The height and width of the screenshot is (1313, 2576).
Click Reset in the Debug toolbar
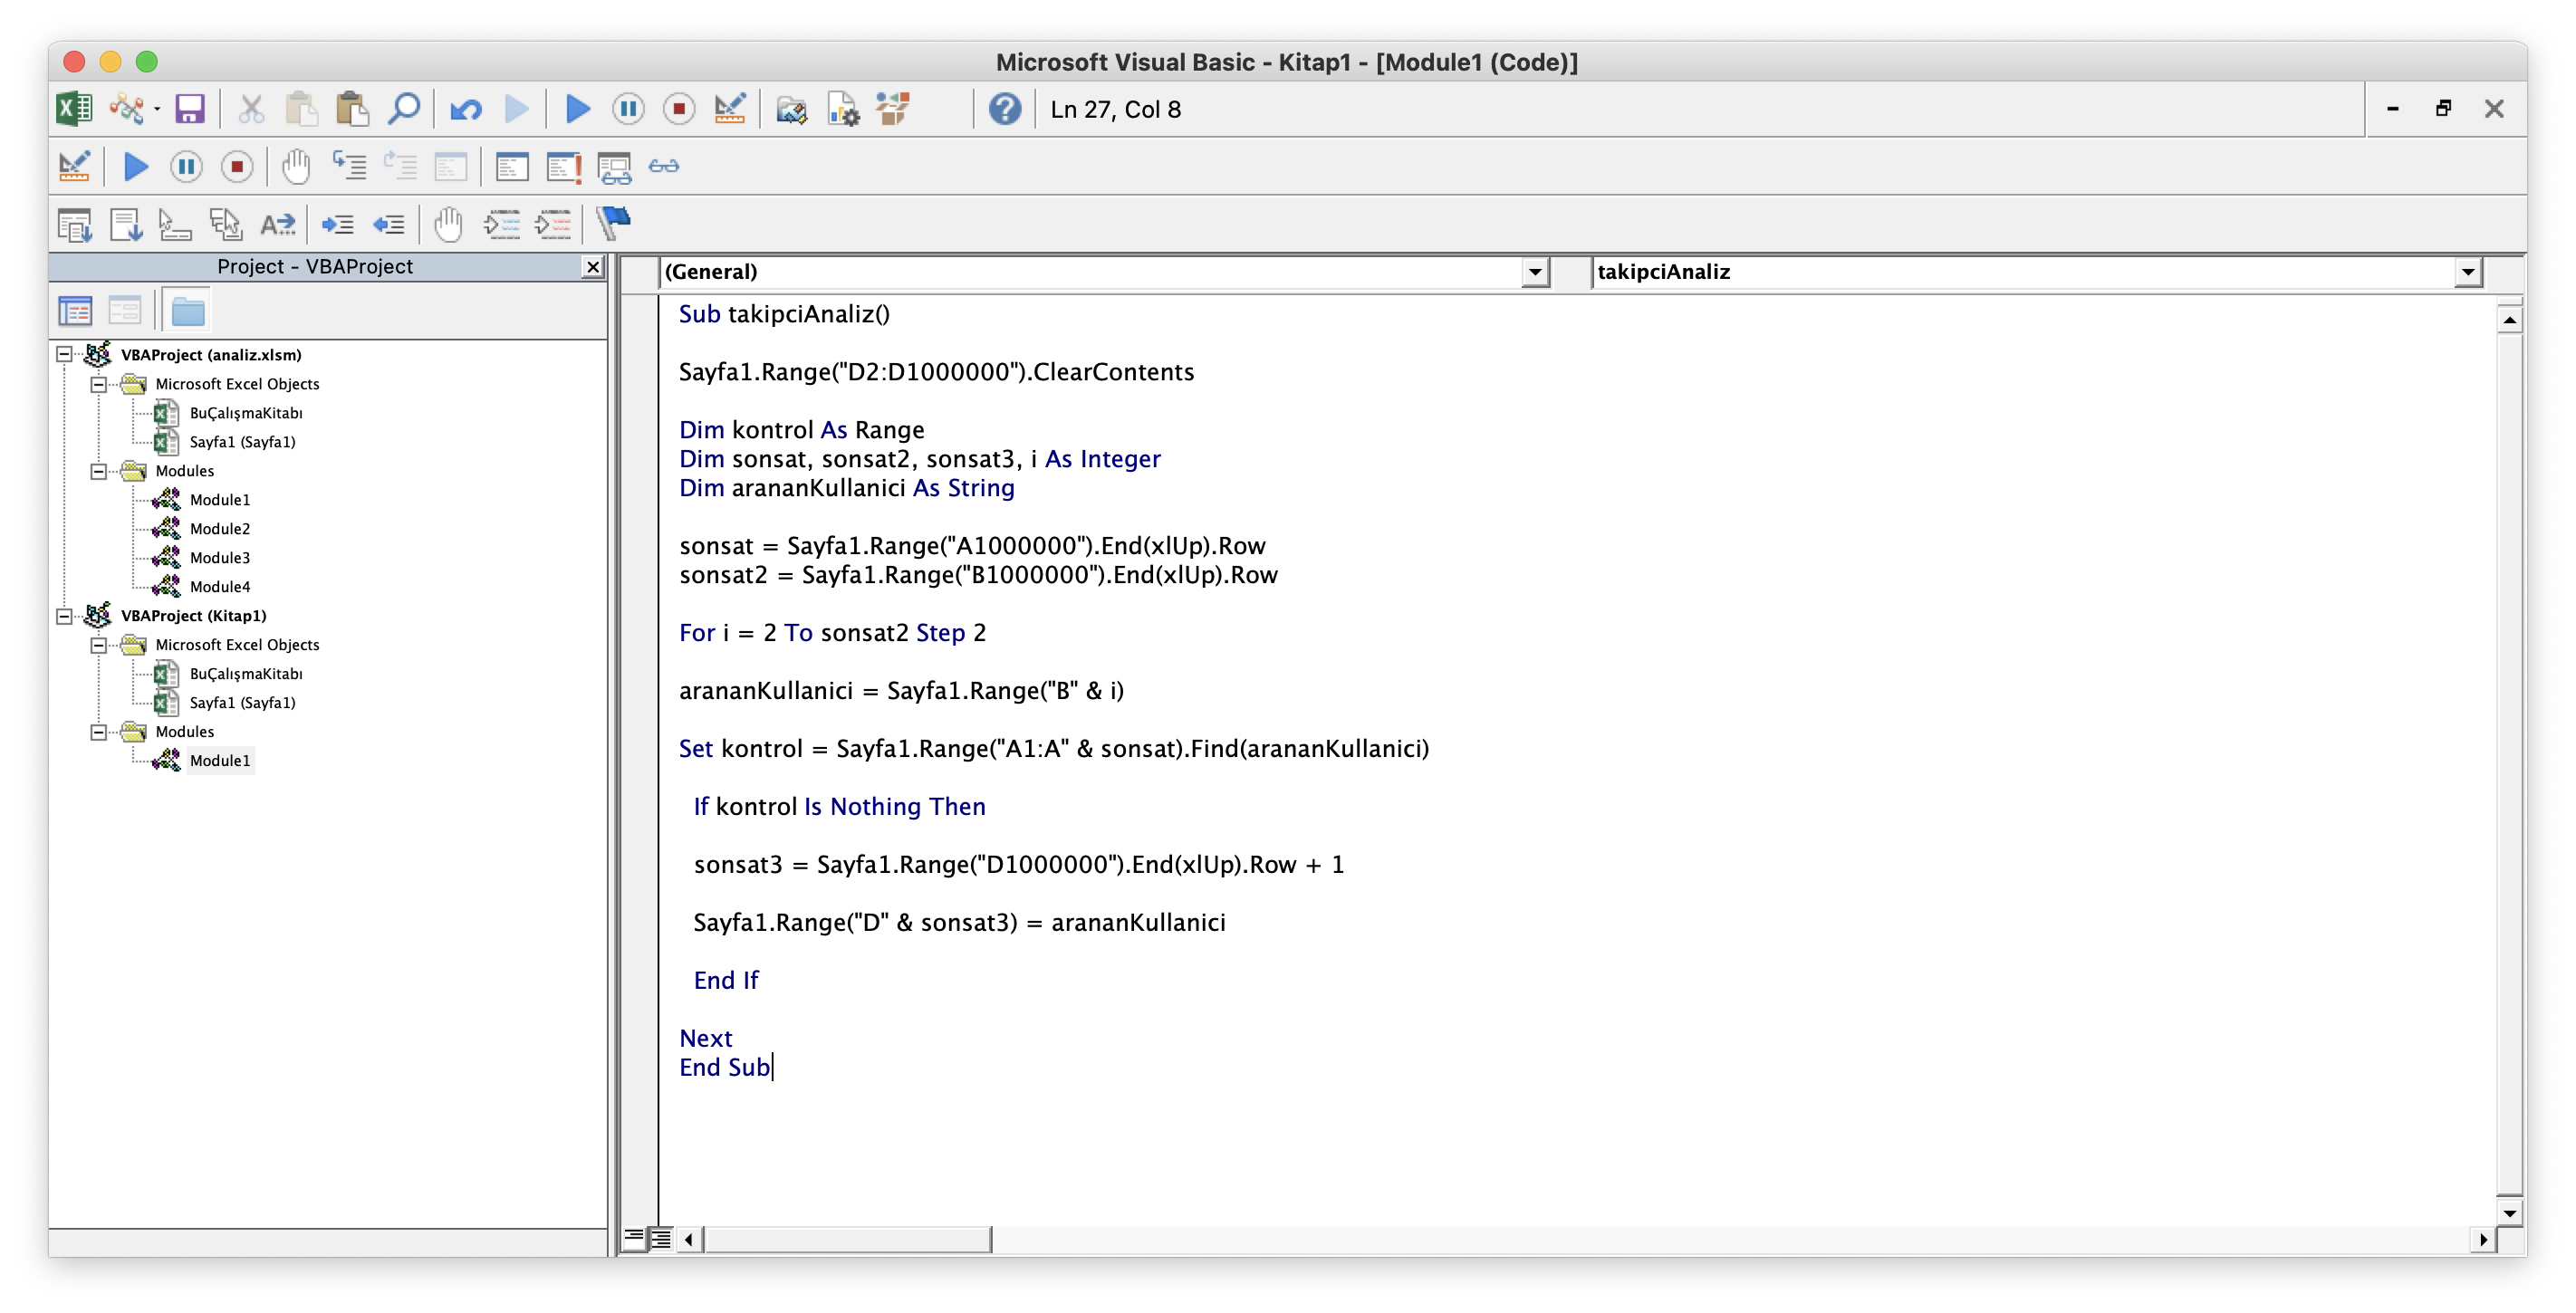coord(237,166)
